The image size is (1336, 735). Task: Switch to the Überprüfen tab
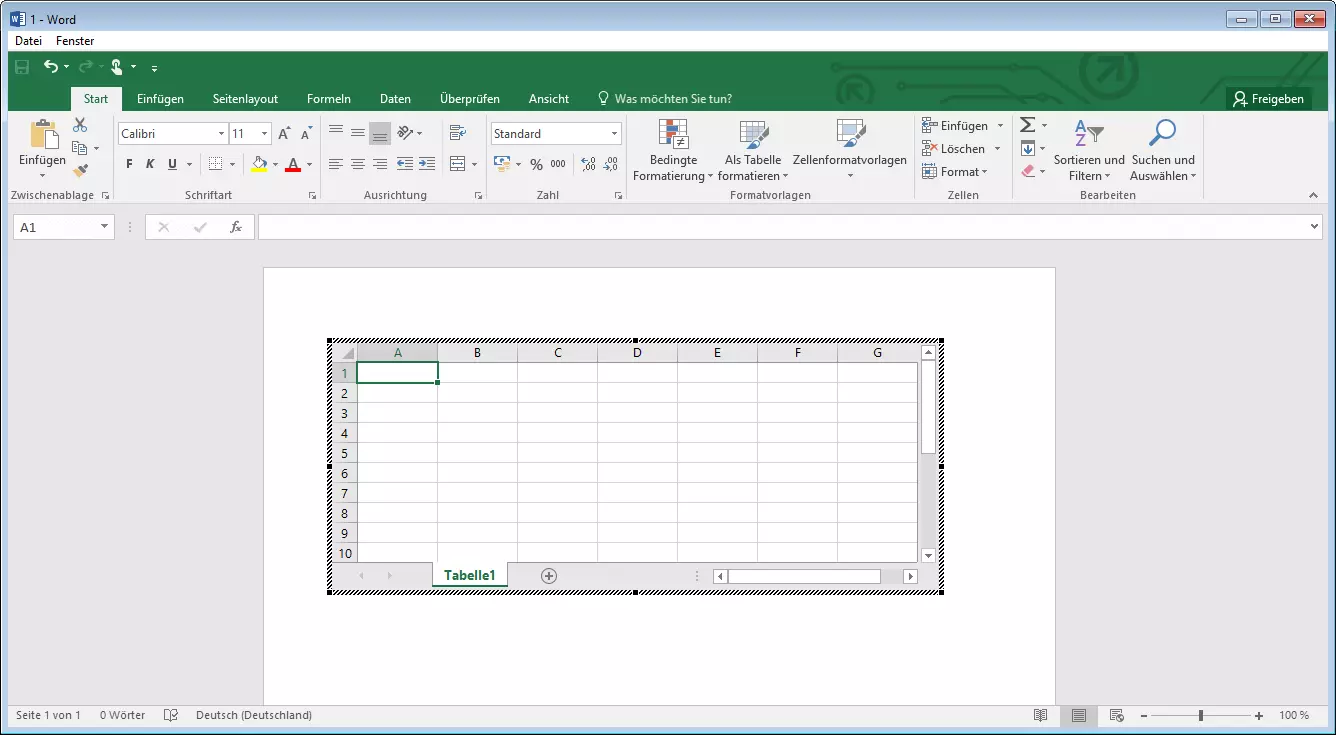coord(469,99)
